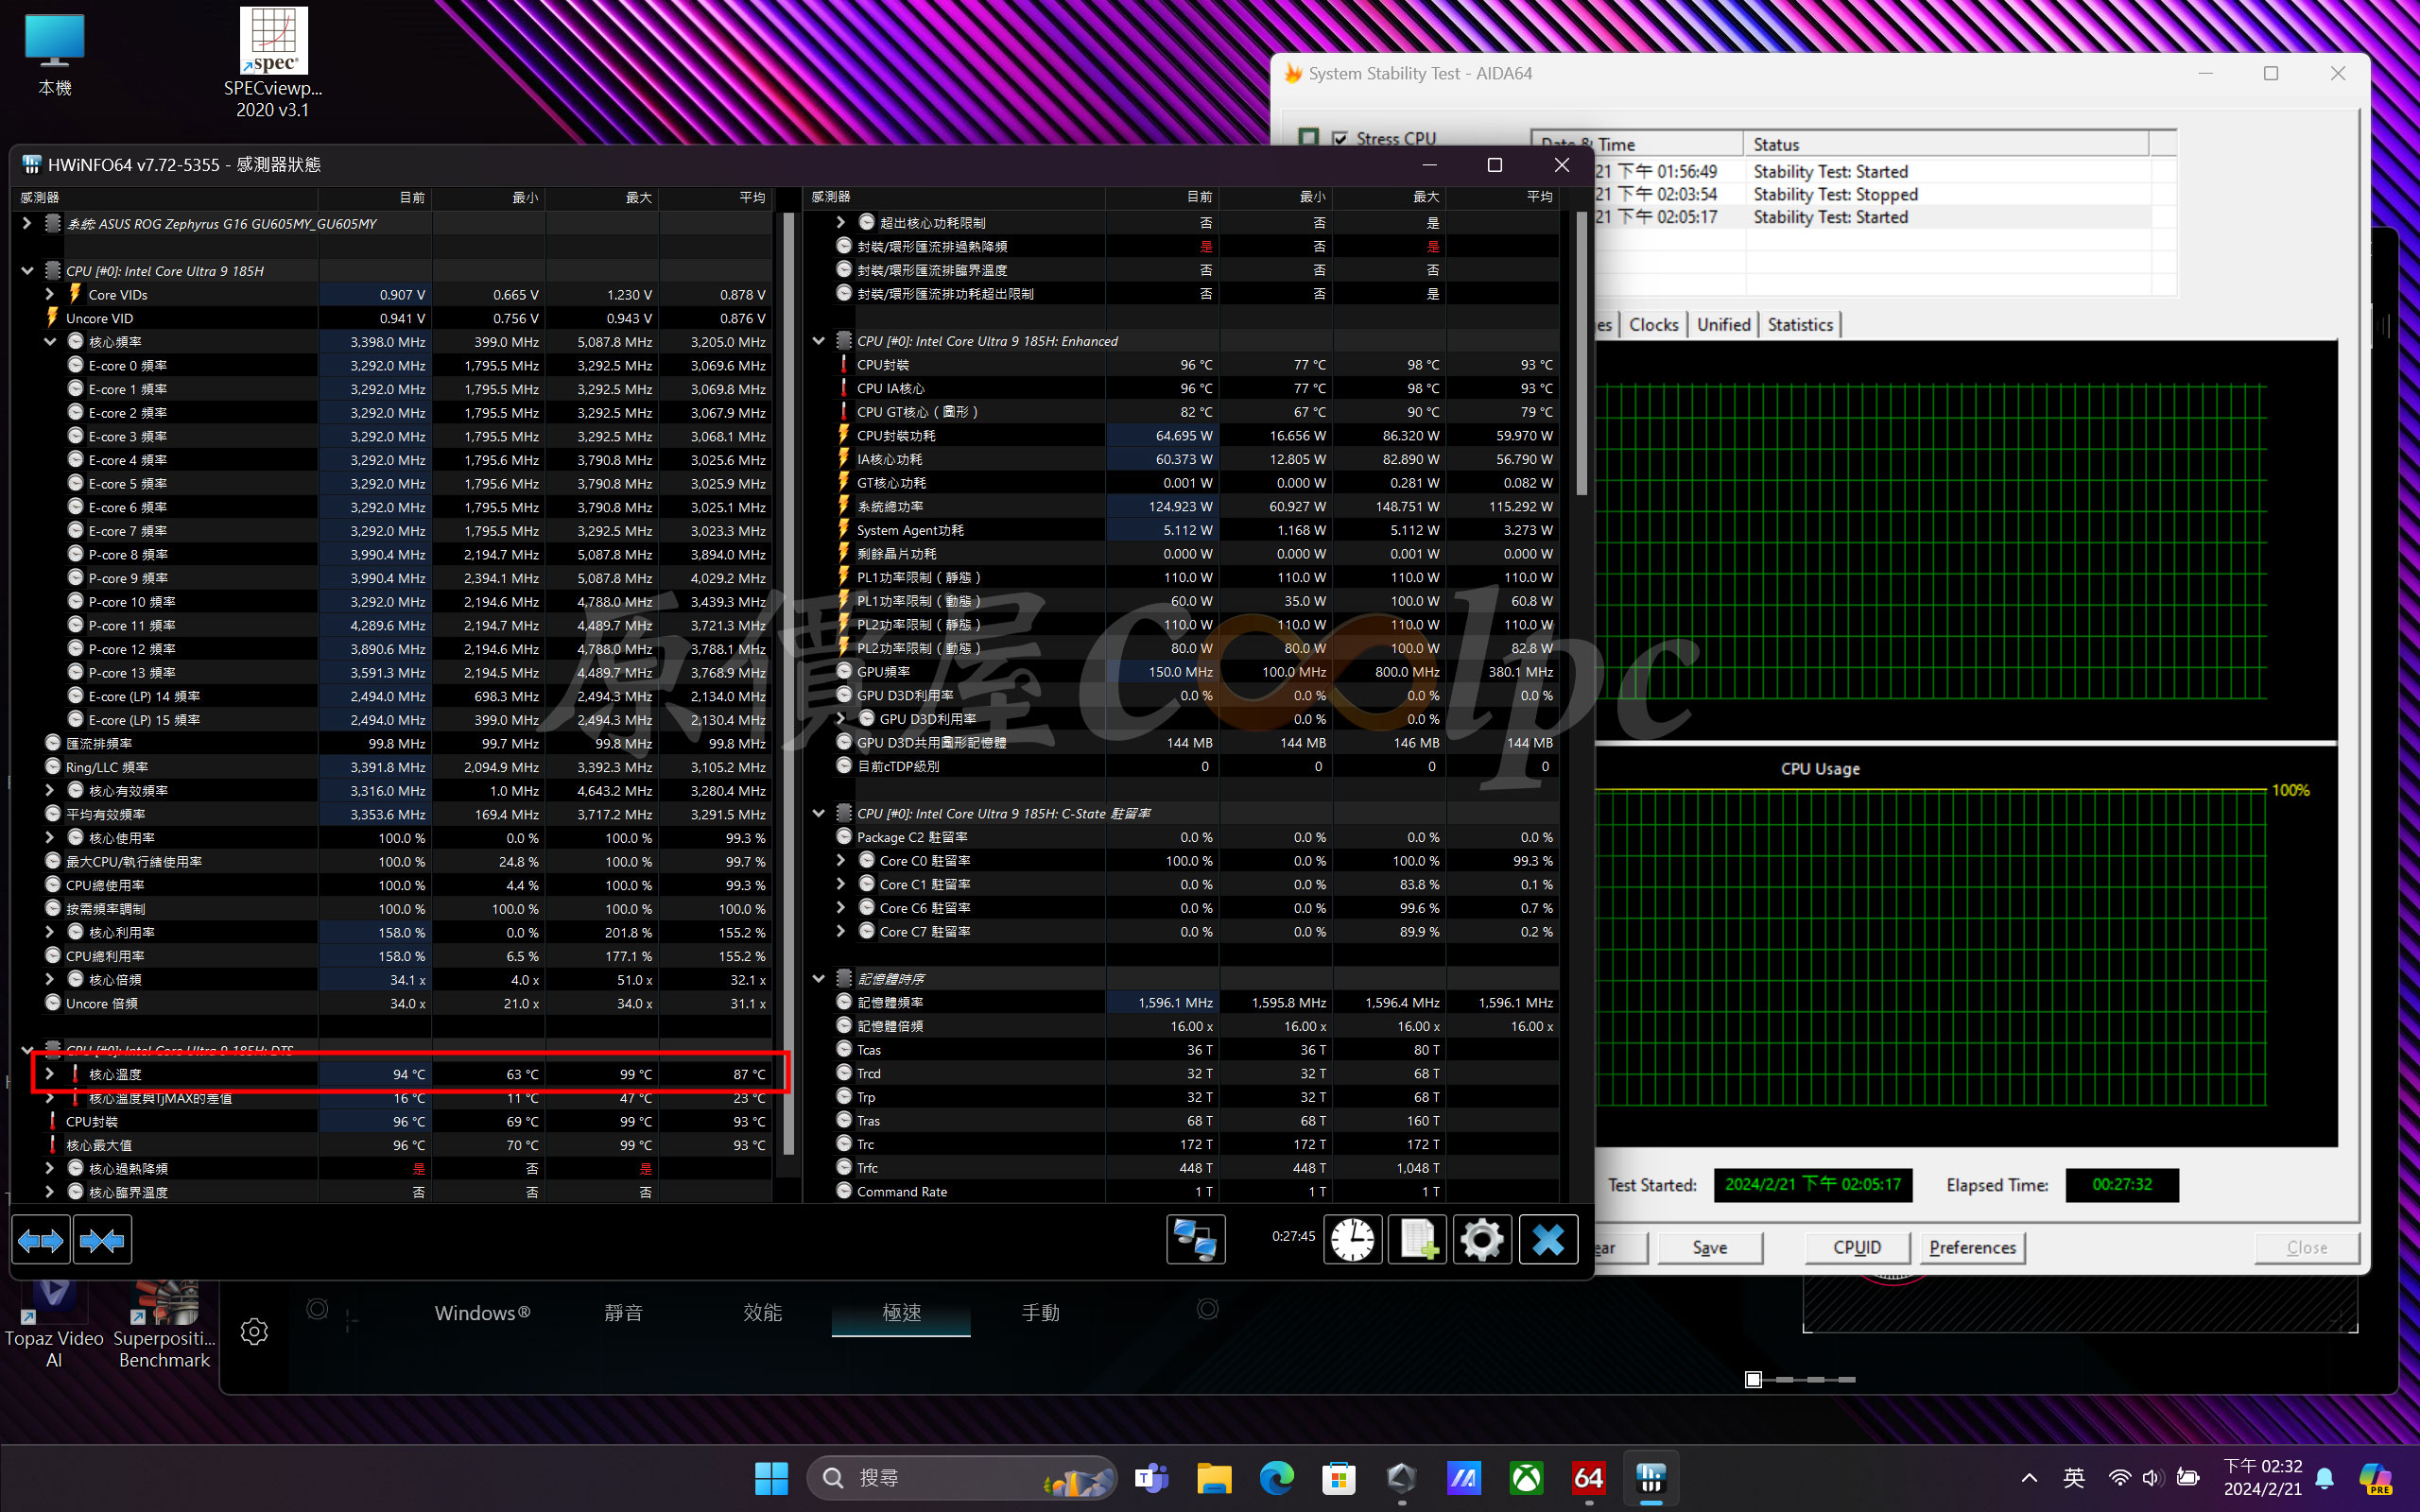
Task: Expand the Core VIDs row
Action: pyautogui.click(x=49, y=295)
